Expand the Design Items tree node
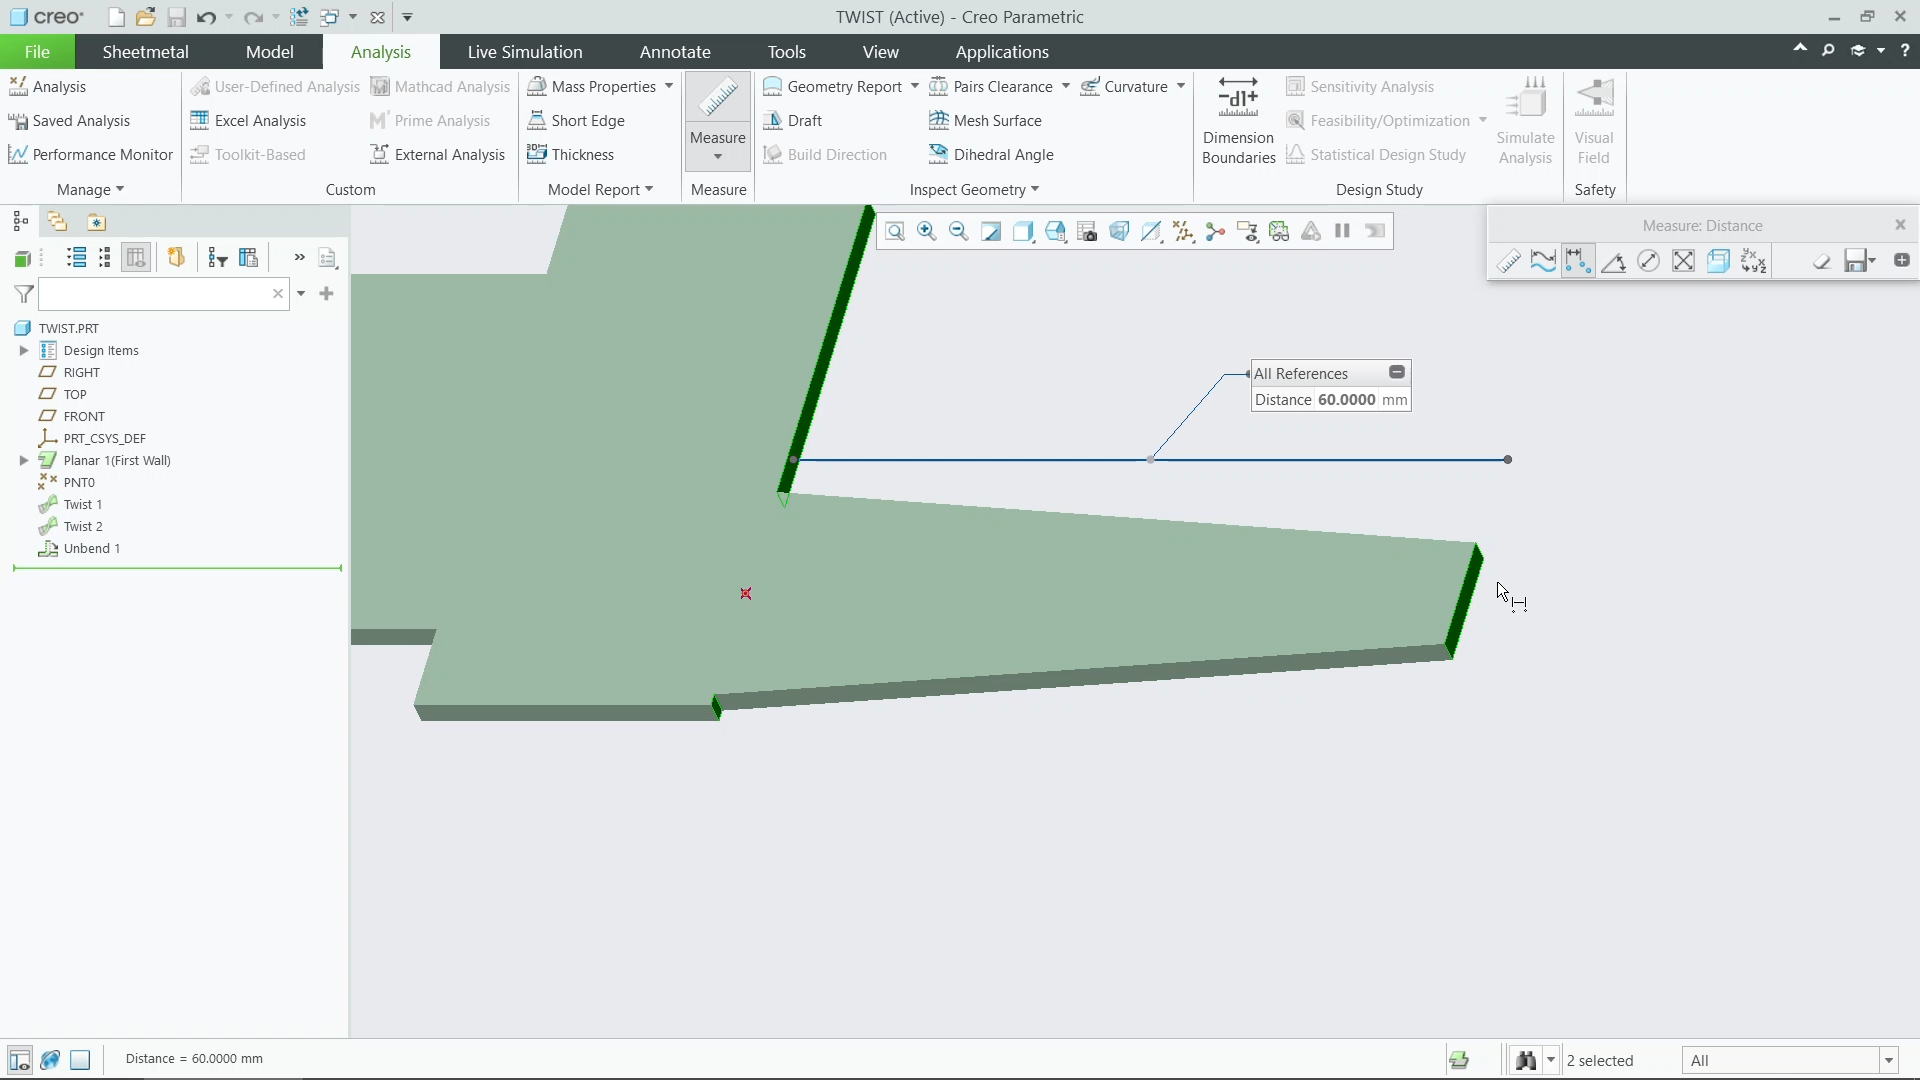This screenshot has width=1920, height=1080. tap(24, 351)
